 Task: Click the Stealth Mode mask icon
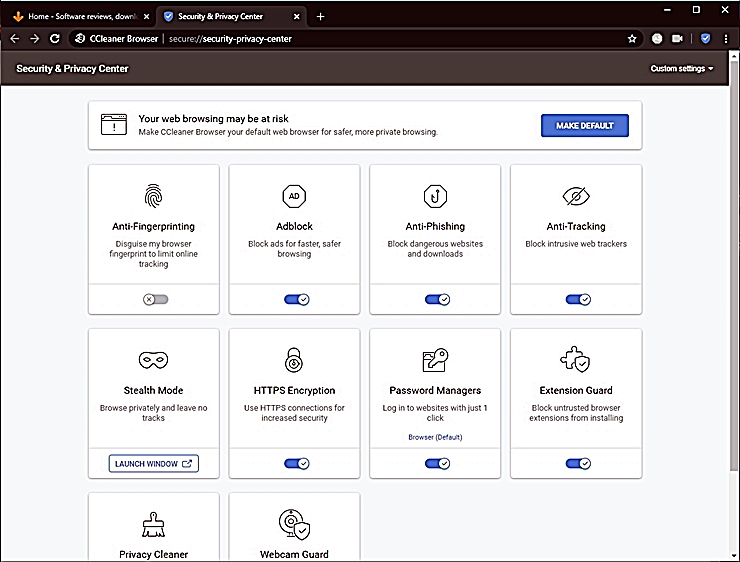point(153,360)
